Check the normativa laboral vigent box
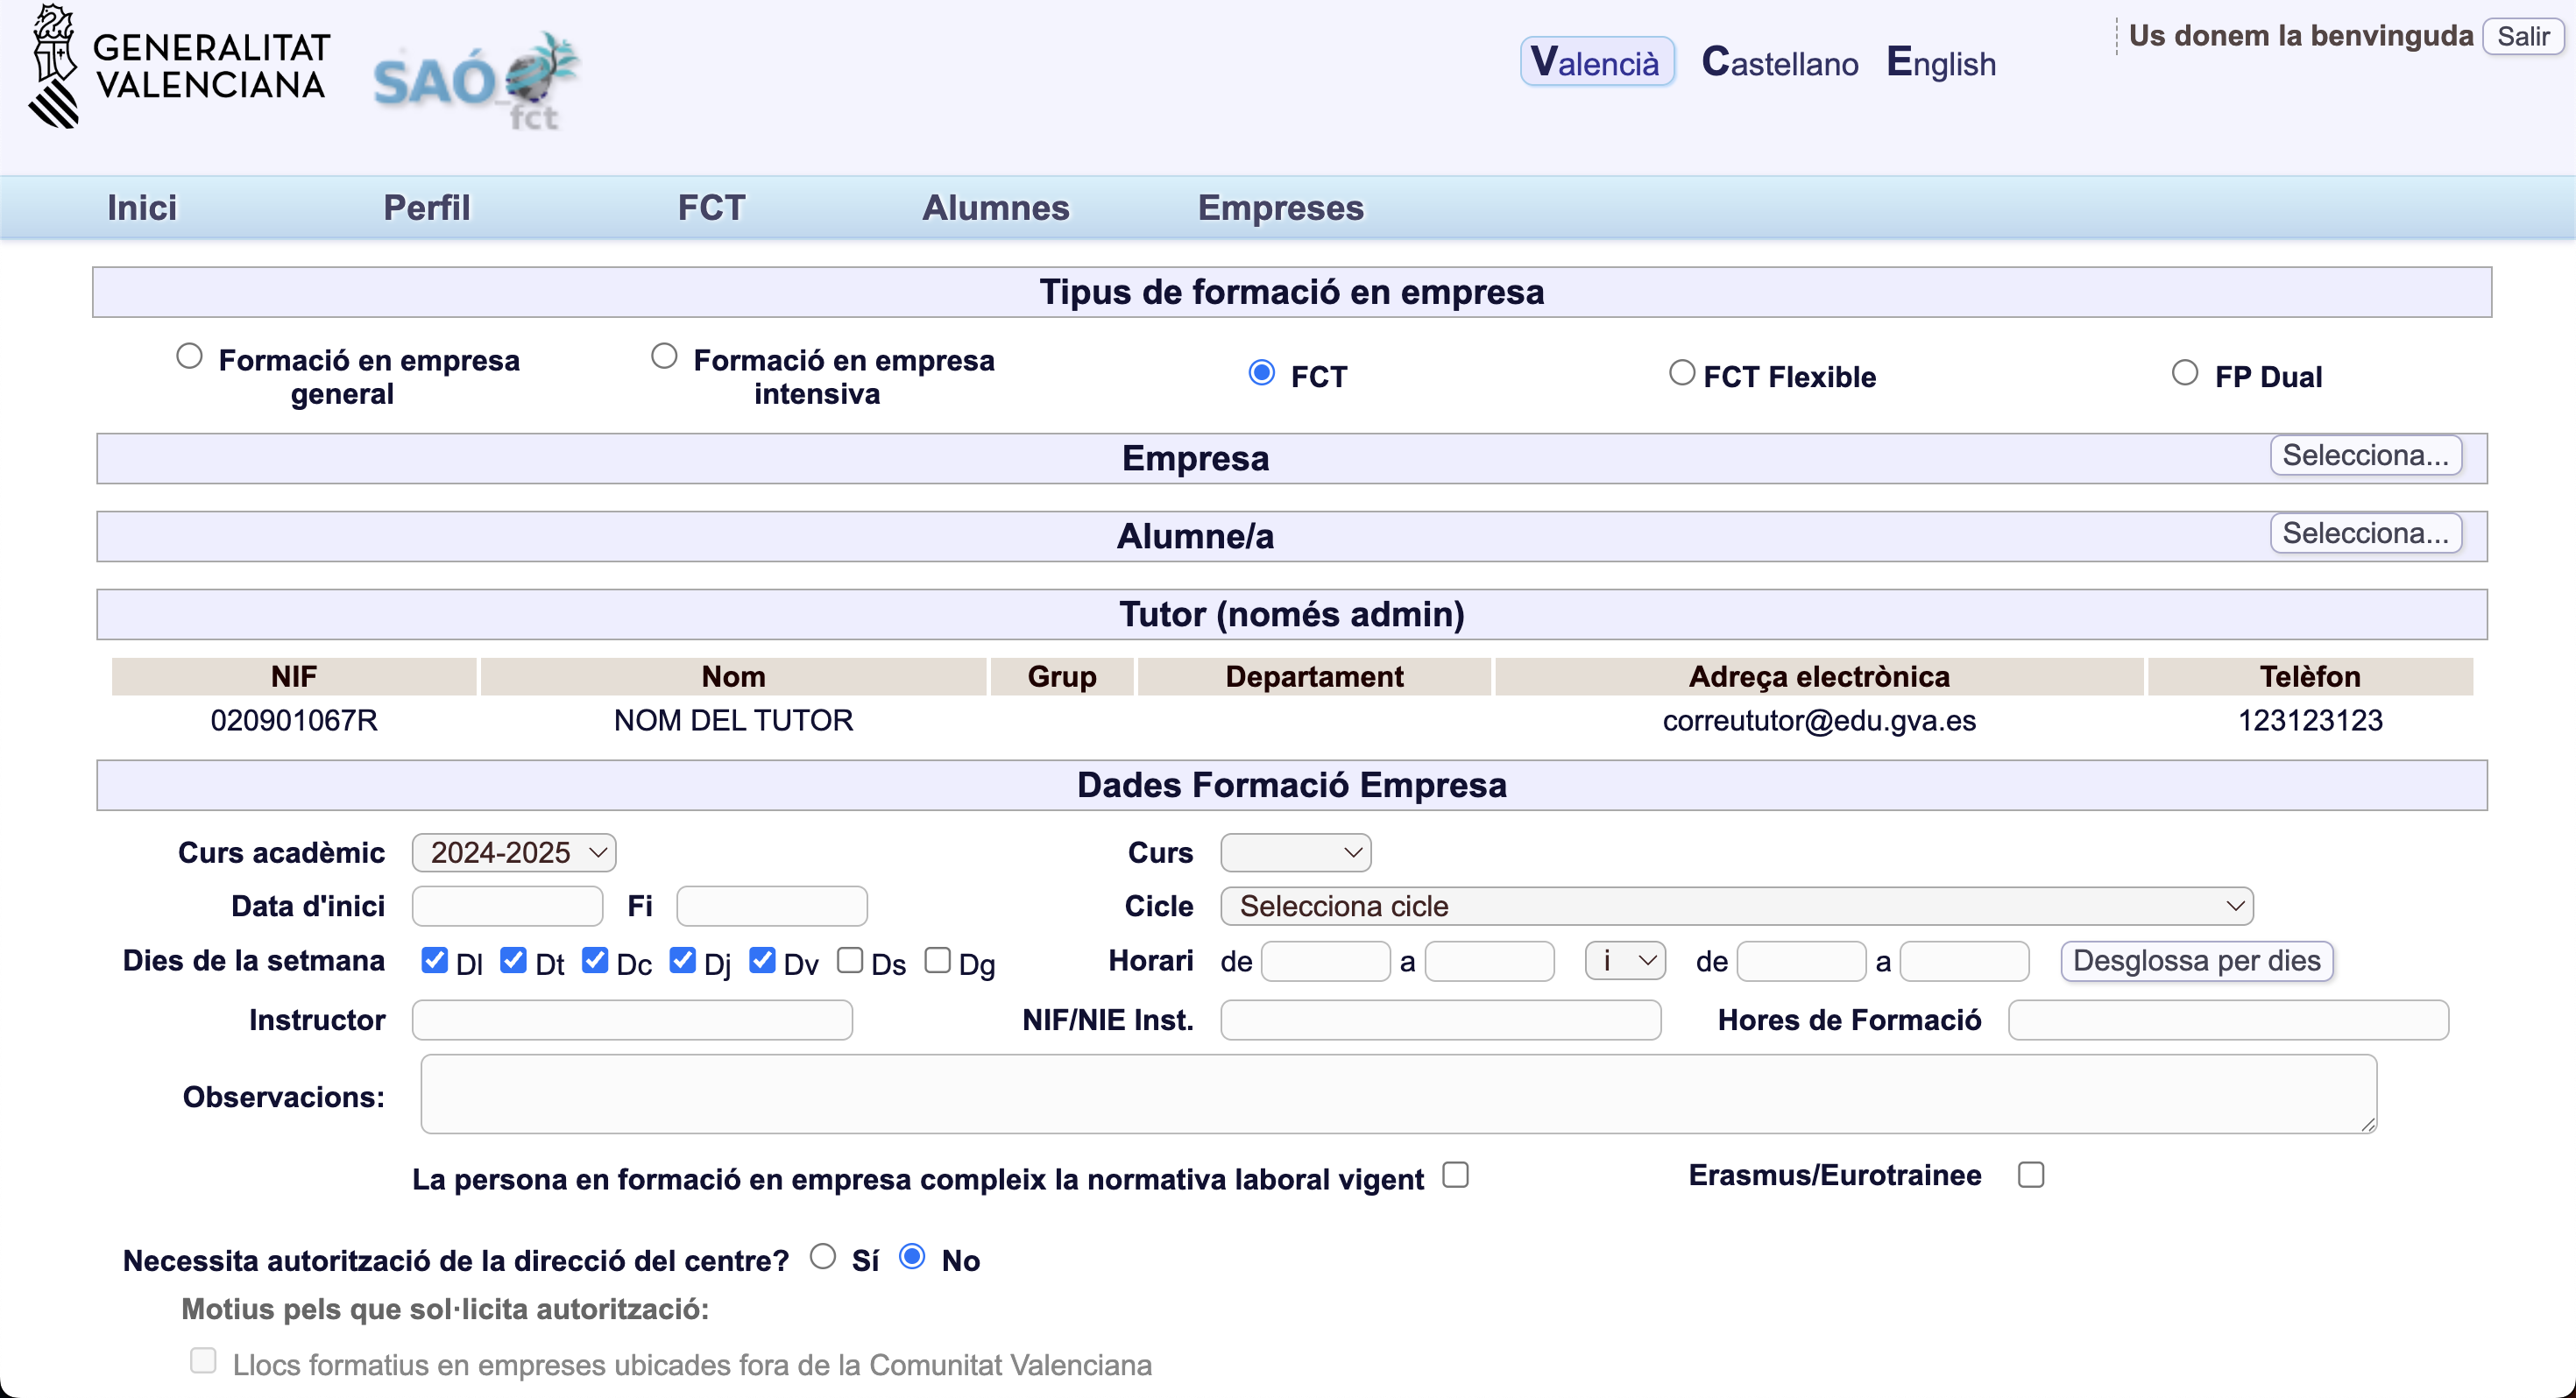Viewport: 2576px width, 1398px height. [1455, 1174]
